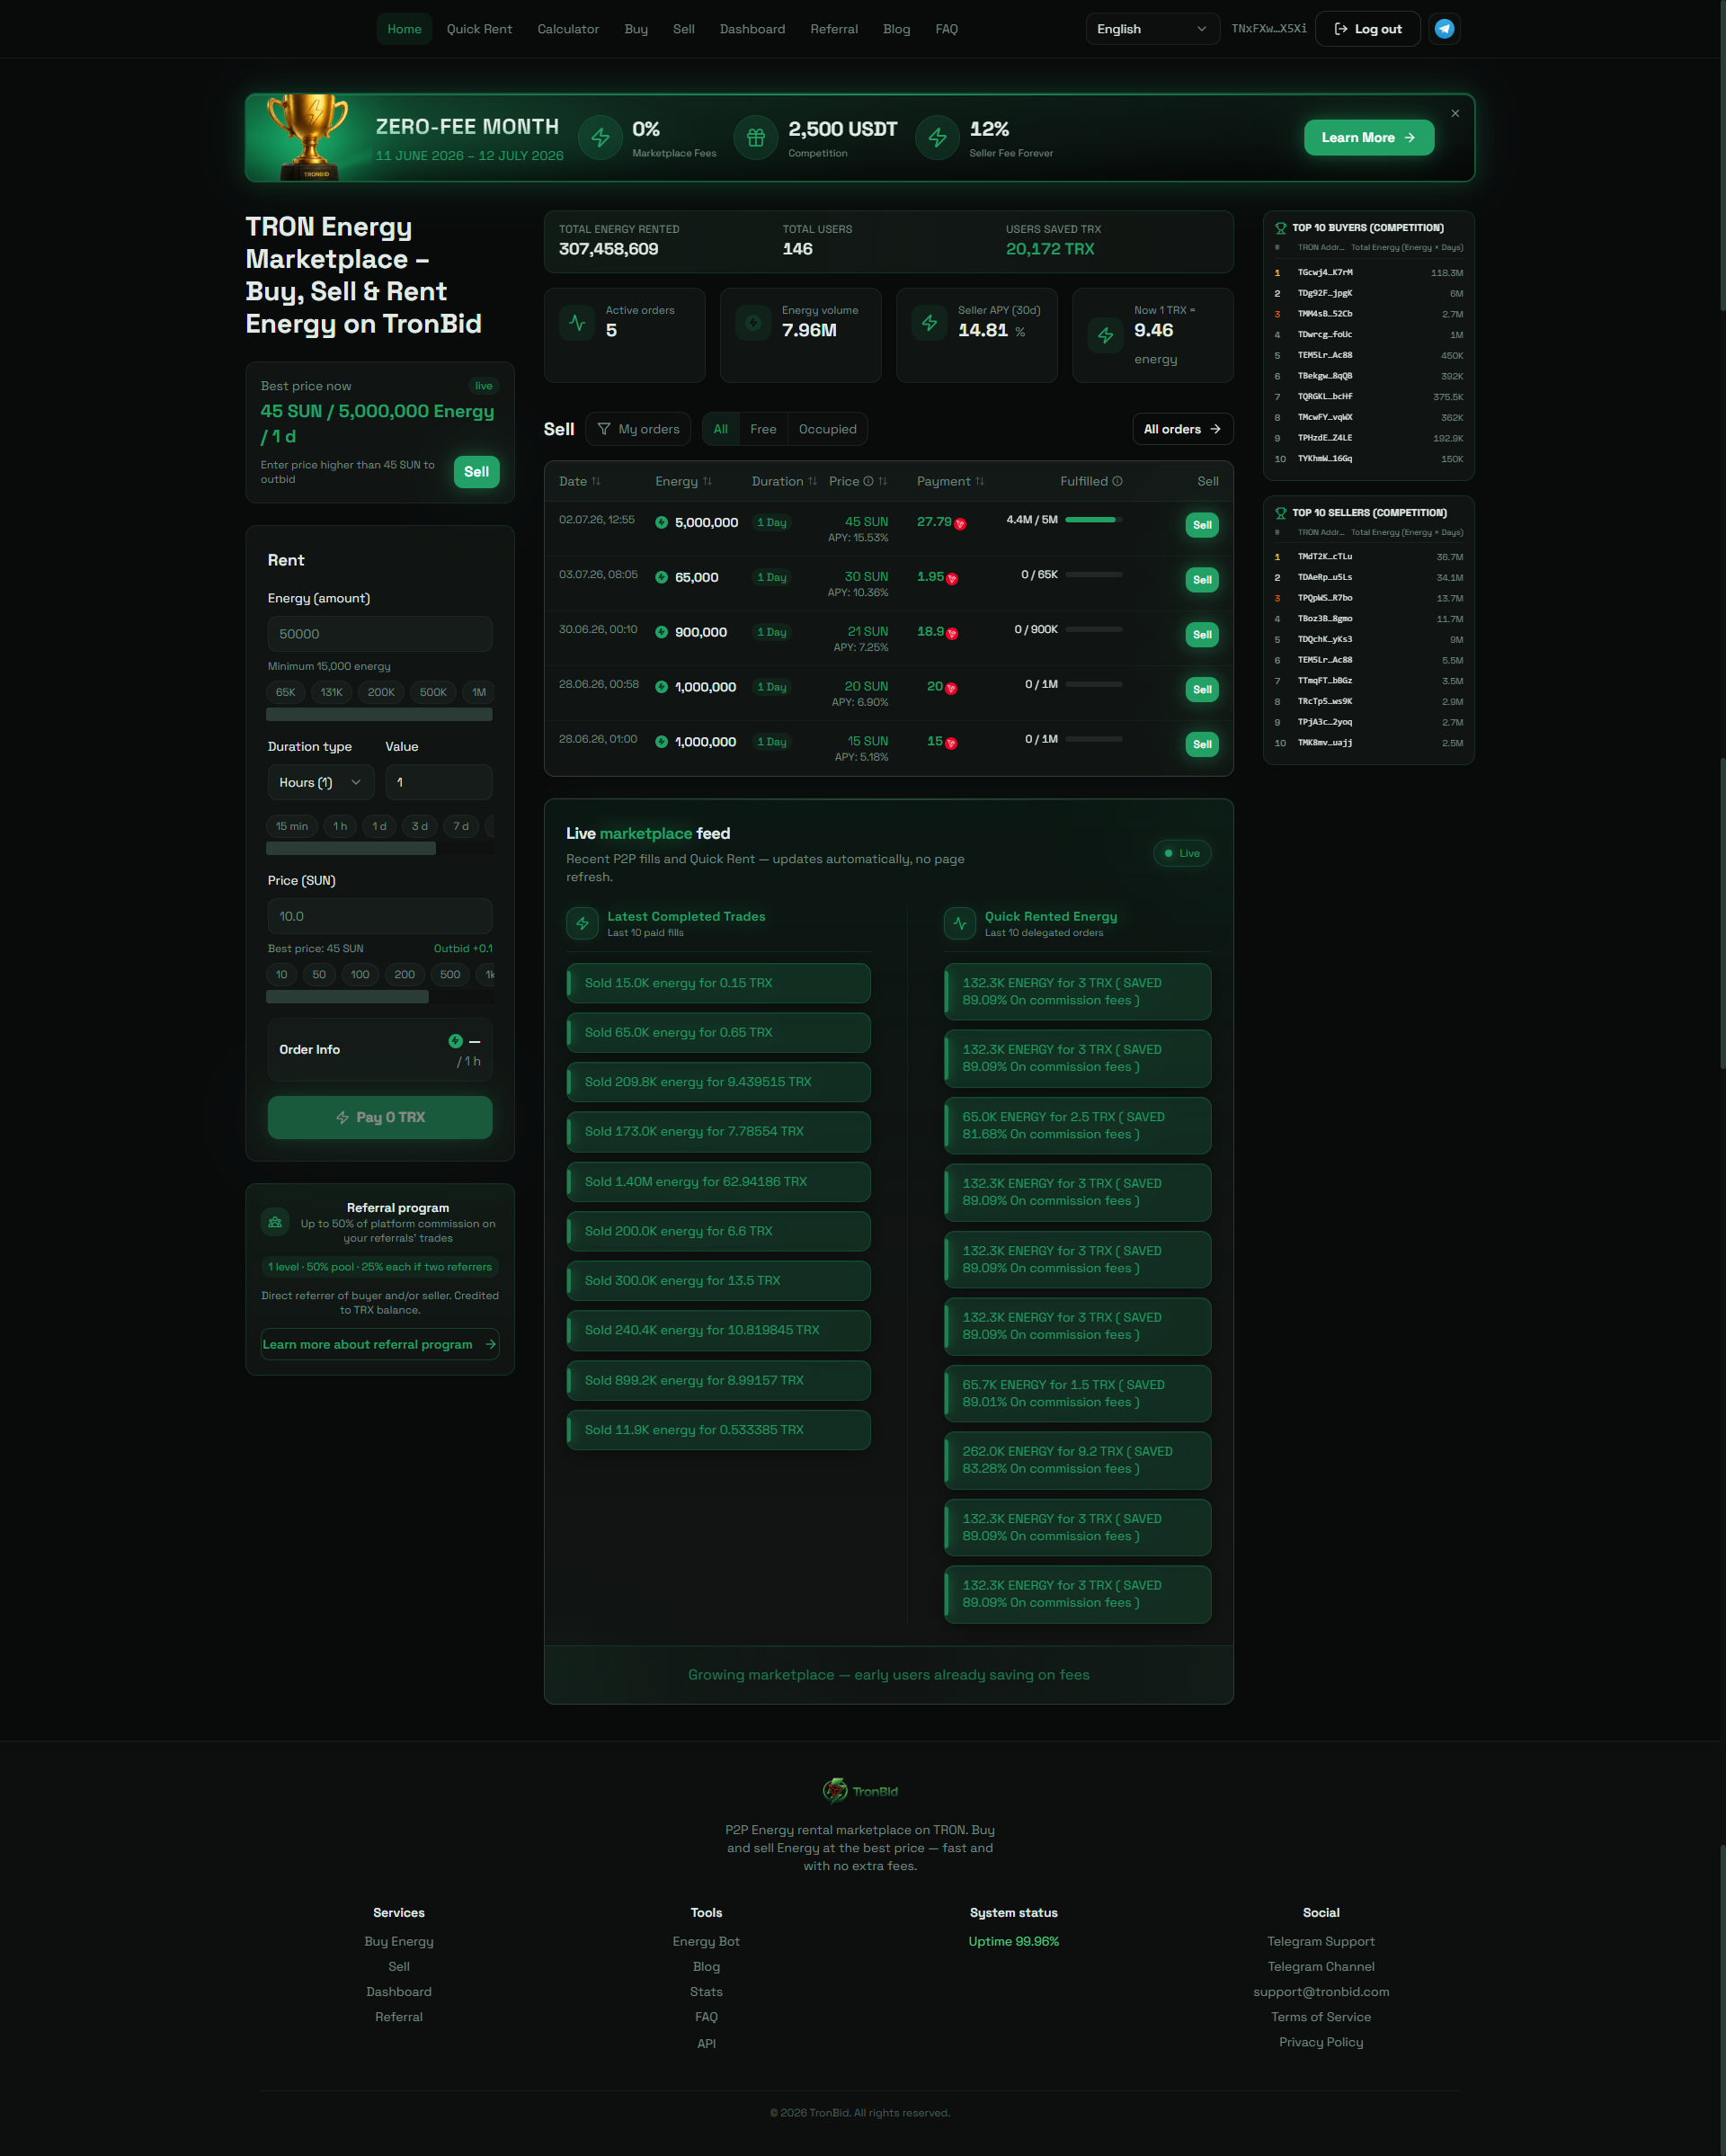Close the Zero-Fee Month banner
Image resolution: width=1726 pixels, height=2156 pixels.
tap(1455, 113)
